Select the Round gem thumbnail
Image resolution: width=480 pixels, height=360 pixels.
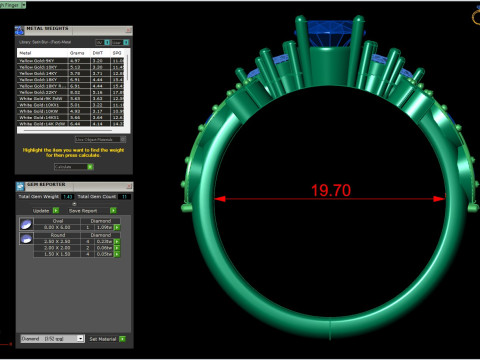pyautogui.click(x=26, y=238)
